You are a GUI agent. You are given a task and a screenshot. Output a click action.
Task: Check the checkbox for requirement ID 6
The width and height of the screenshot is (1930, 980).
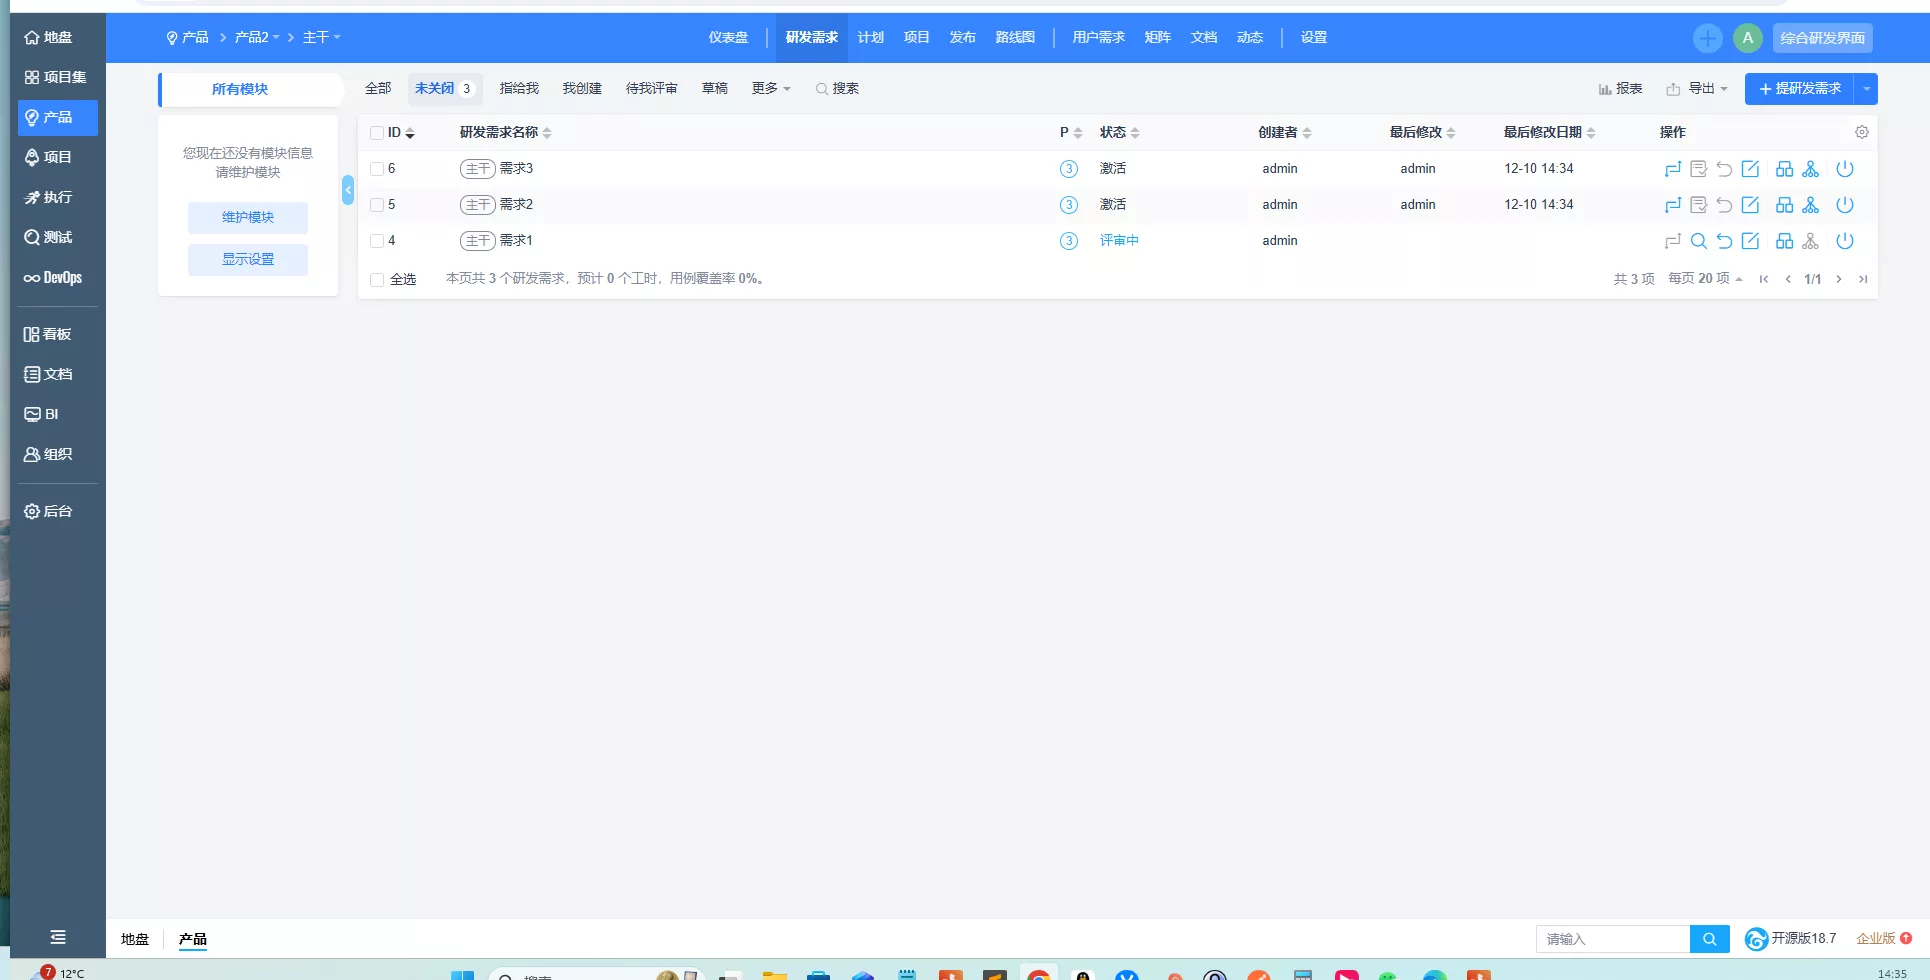coord(377,169)
